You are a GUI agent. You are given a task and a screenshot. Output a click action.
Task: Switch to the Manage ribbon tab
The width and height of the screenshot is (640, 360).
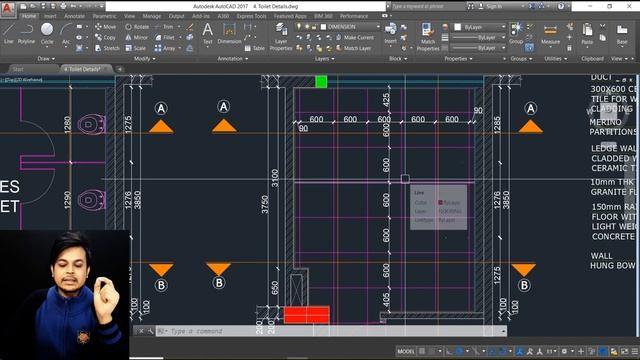(x=151, y=16)
